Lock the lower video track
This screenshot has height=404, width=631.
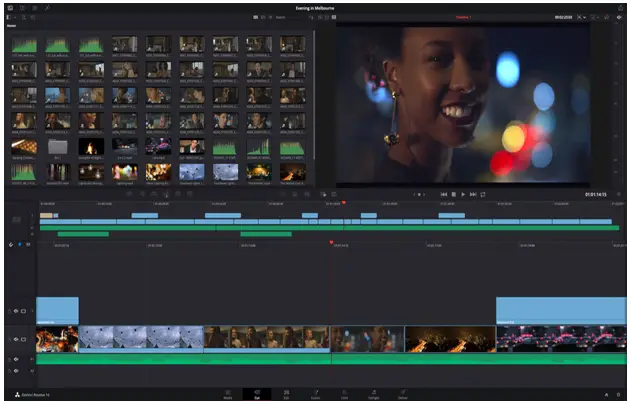[x=10, y=339]
